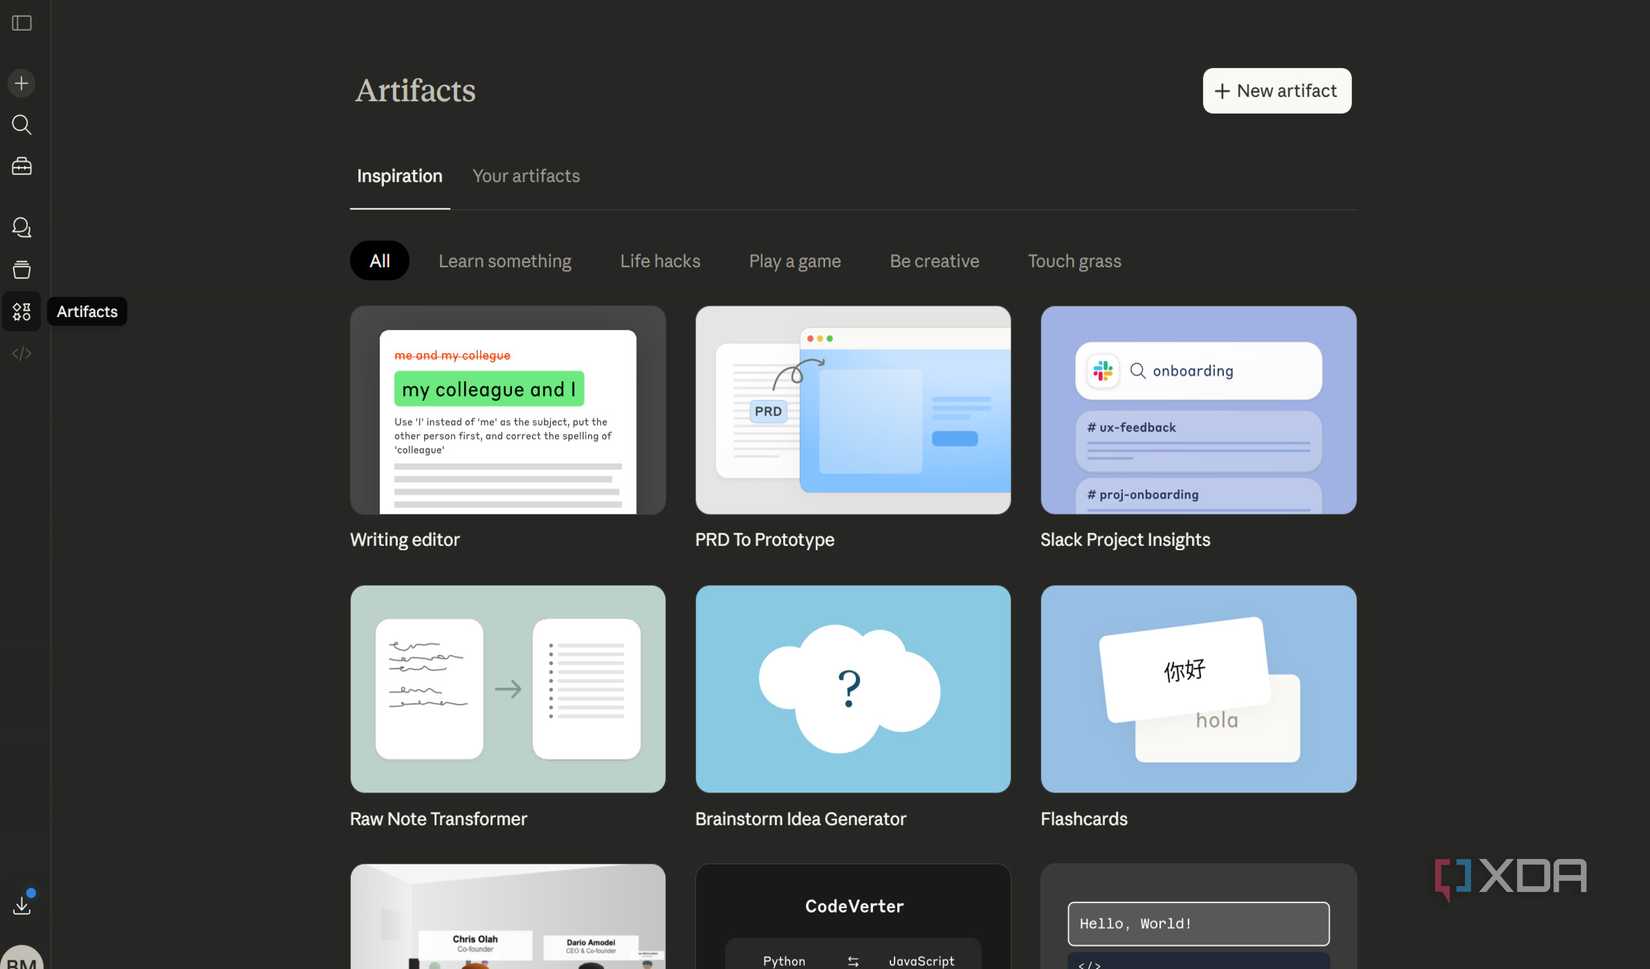Image resolution: width=1650 pixels, height=969 pixels.
Task: Open the projects stack icon in sidebar
Action: 21,270
